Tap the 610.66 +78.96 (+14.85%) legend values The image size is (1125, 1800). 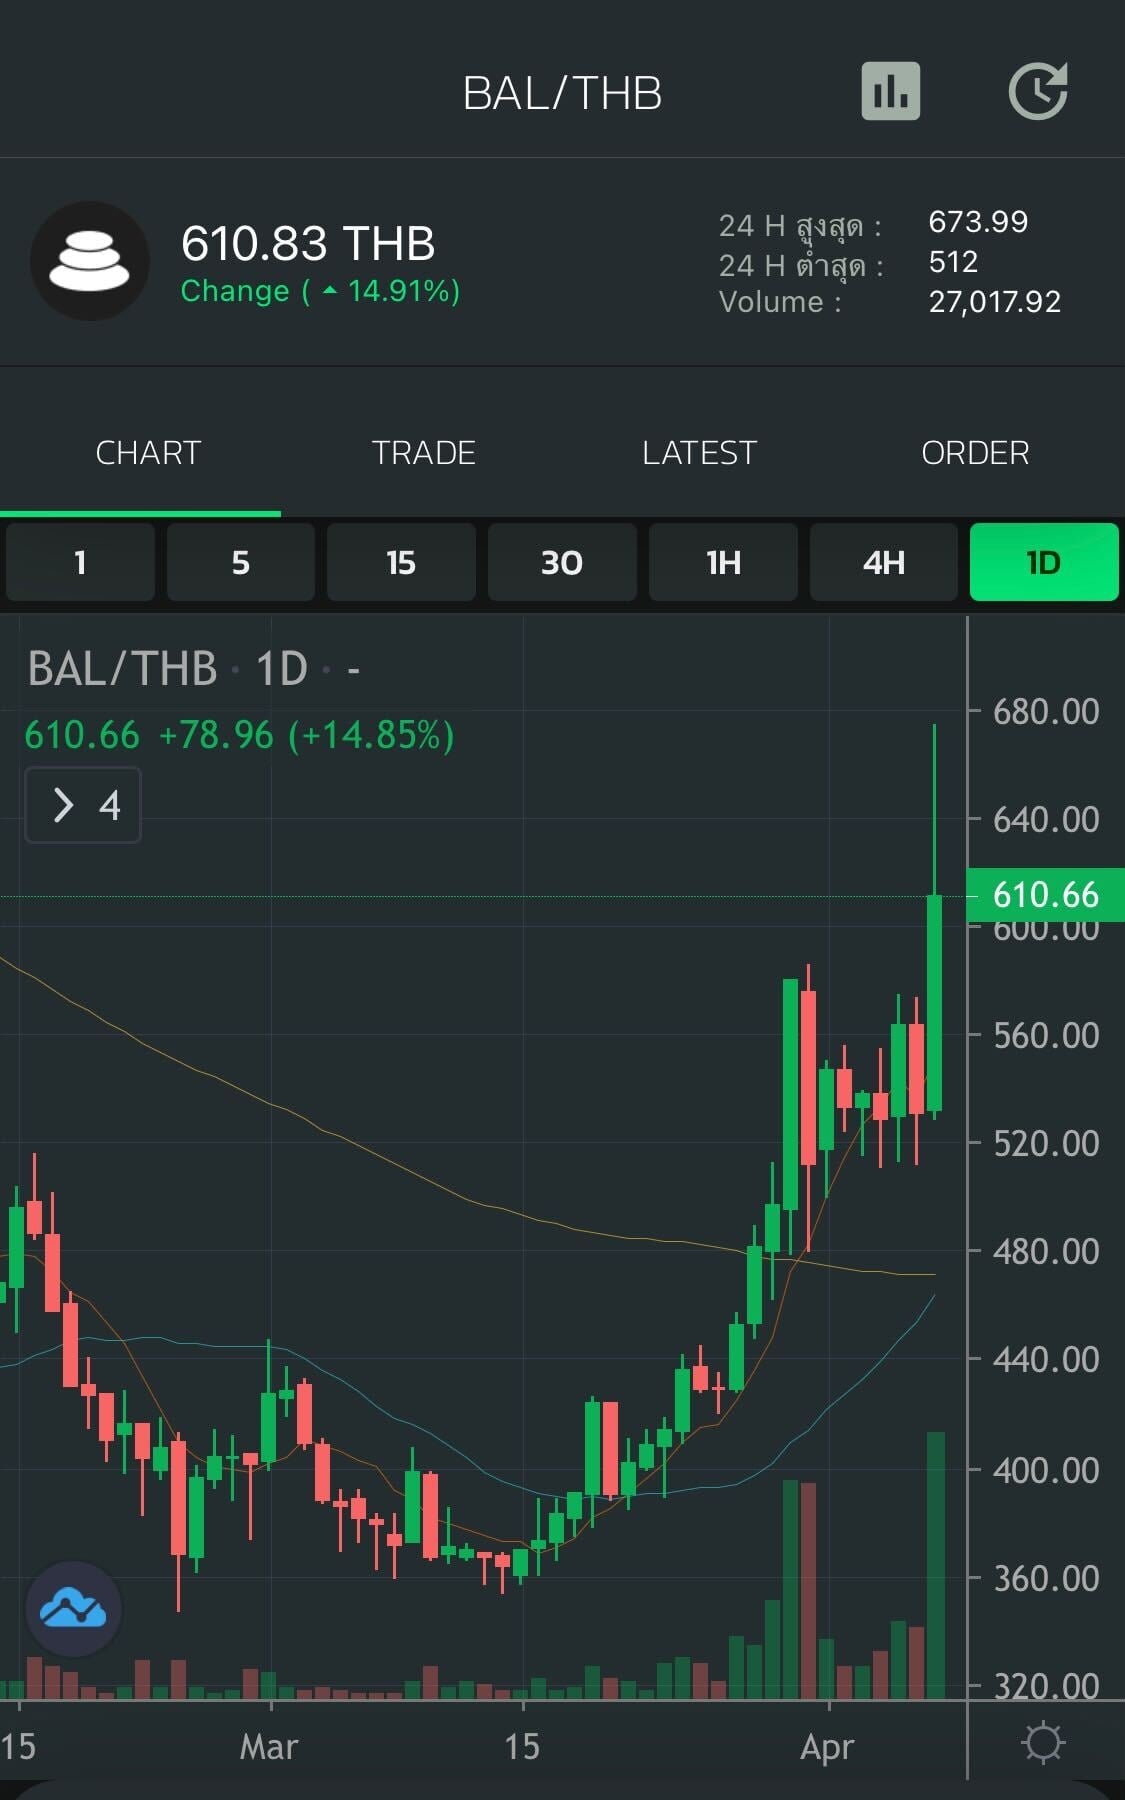tap(239, 735)
